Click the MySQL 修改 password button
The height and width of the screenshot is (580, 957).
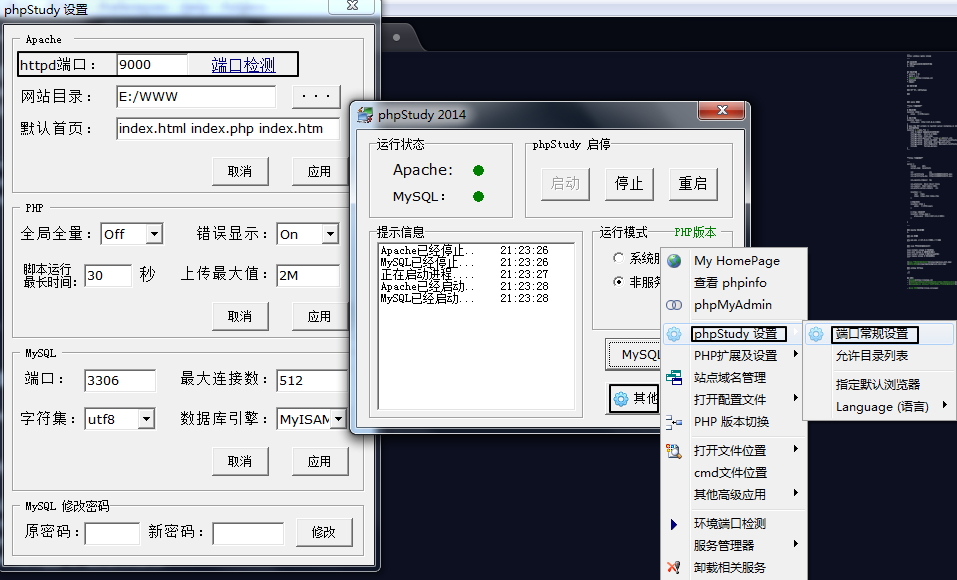click(323, 532)
